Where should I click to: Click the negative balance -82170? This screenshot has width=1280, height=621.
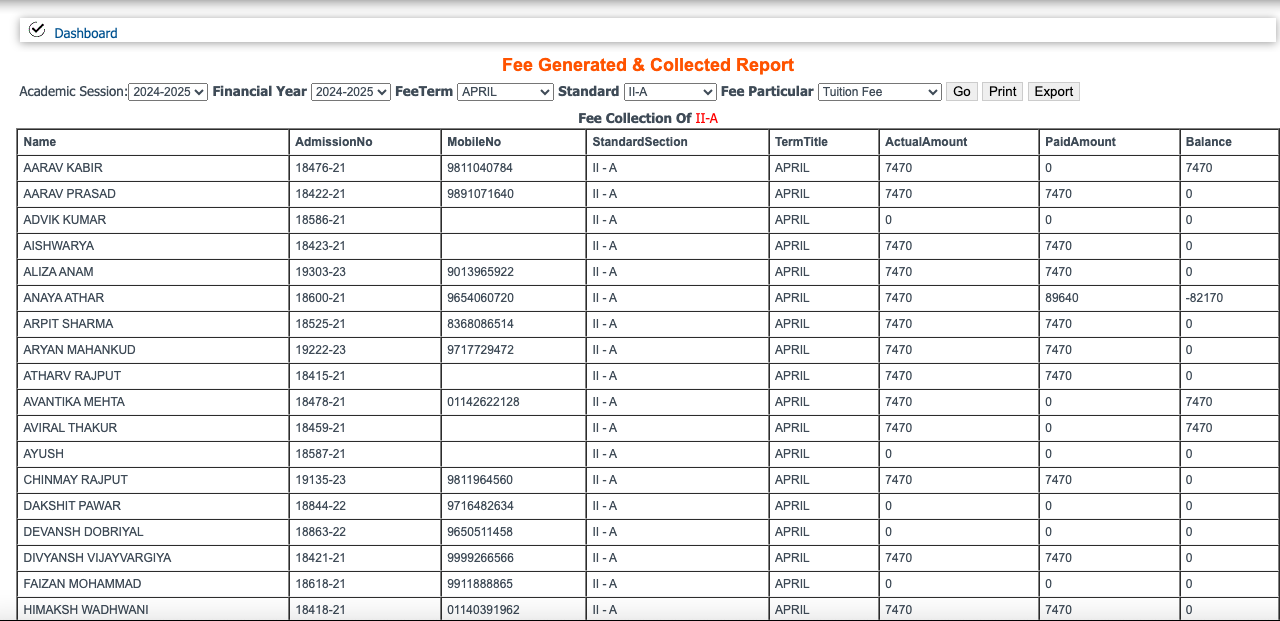pyautogui.click(x=1204, y=298)
